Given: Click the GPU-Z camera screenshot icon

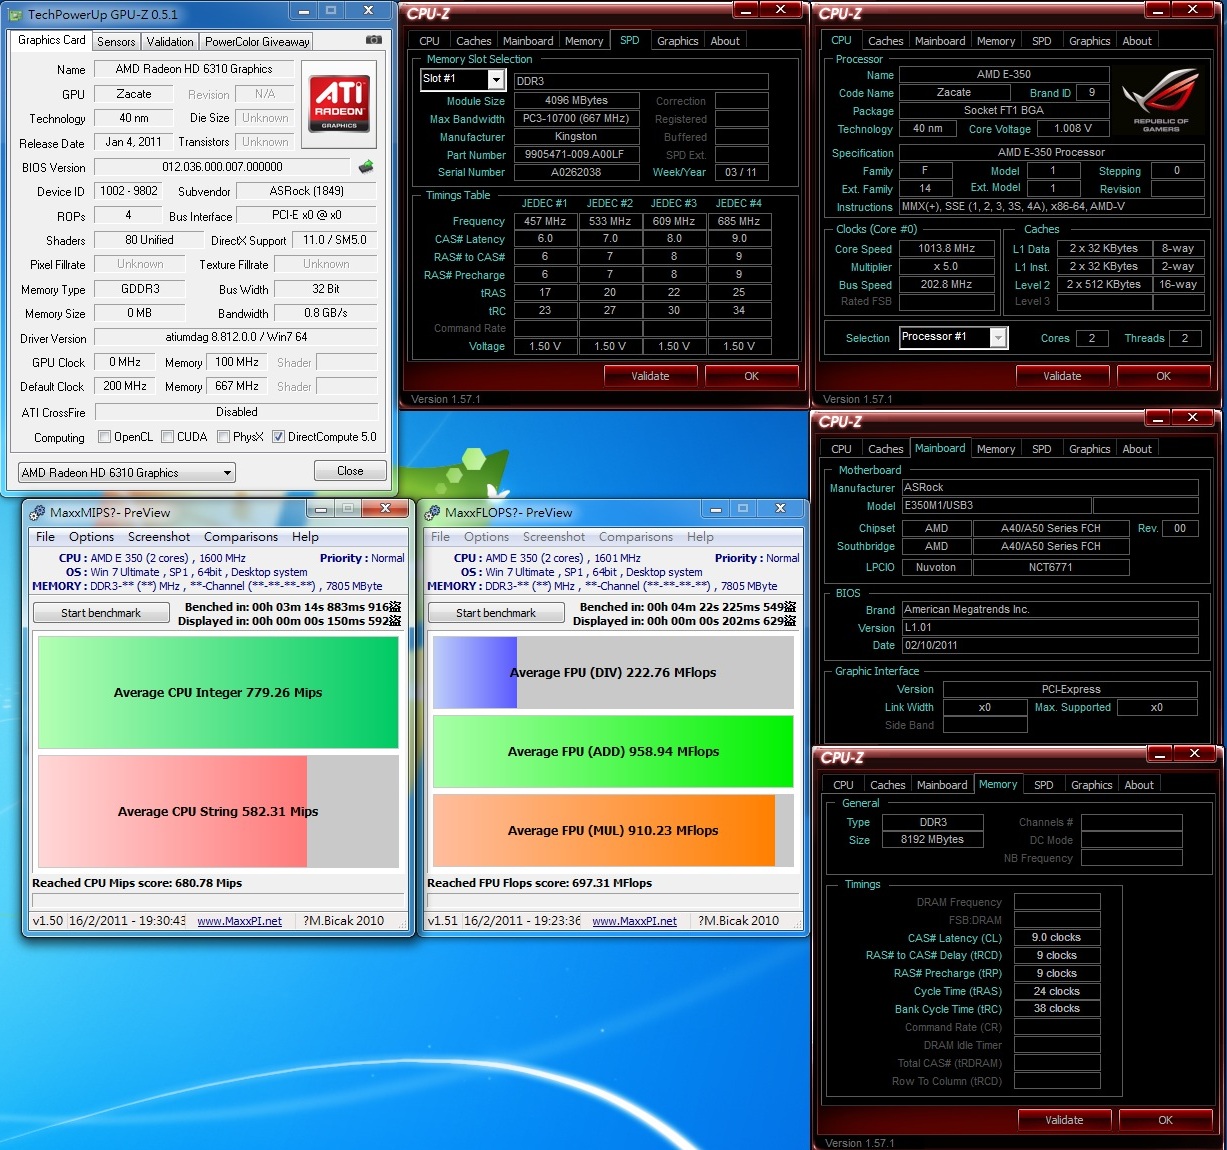Looking at the screenshot, I should pyautogui.click(x=374, y=40).
